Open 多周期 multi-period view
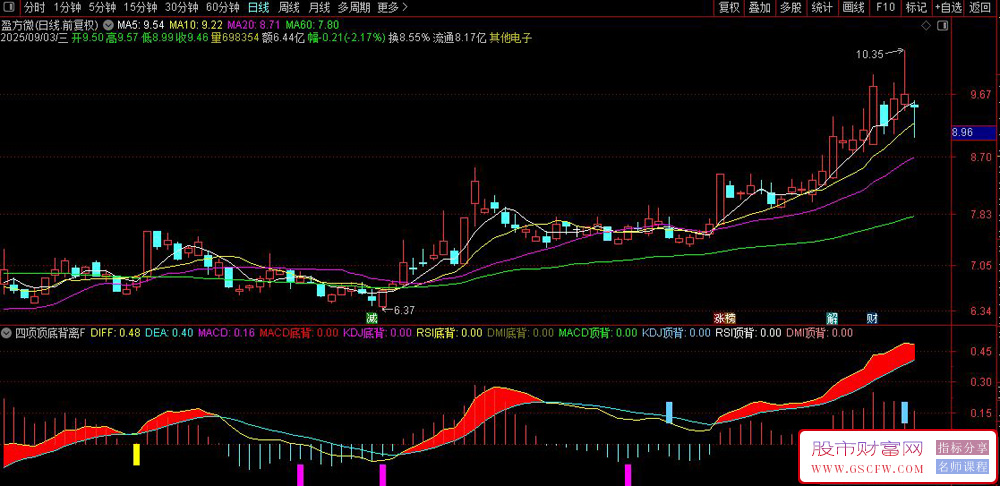Image resolution: width=1000 pixels, height=486 pixels. (x=353, y=8)
